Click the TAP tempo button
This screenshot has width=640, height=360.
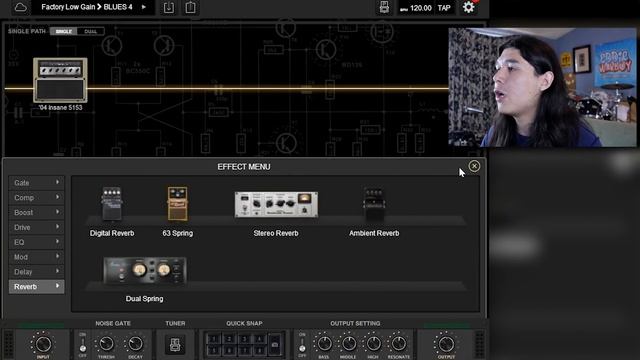(444, 8)
